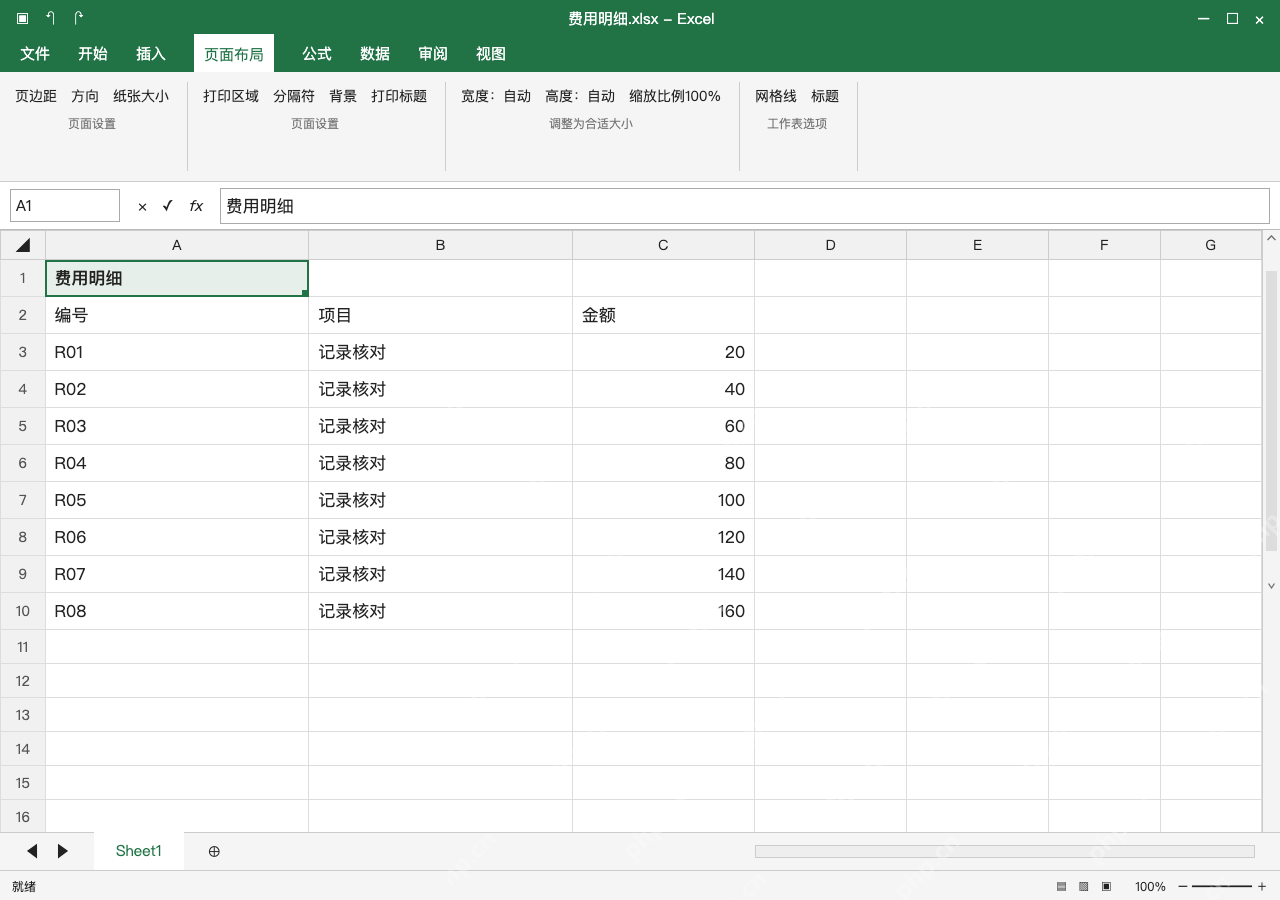Image resolution: width=1280 pixels, height=900 pixels.
Task: Switch to the 开始 ribbon tab
Action: tap(93, 54)
